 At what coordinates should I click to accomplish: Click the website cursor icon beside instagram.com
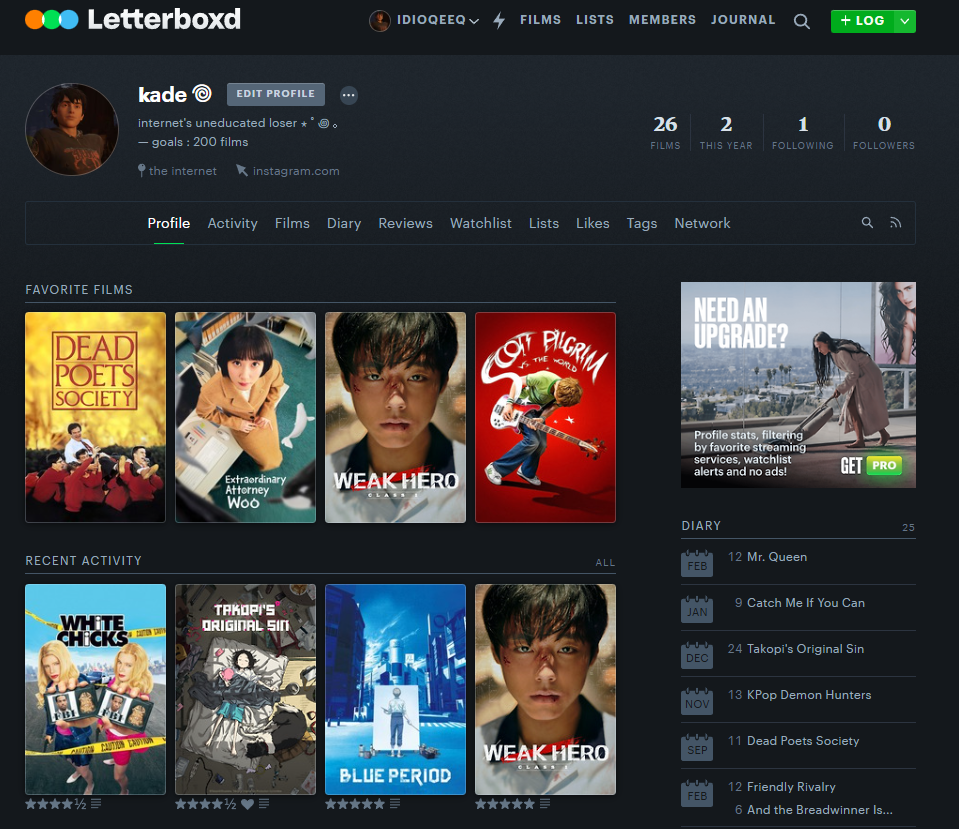242,170
